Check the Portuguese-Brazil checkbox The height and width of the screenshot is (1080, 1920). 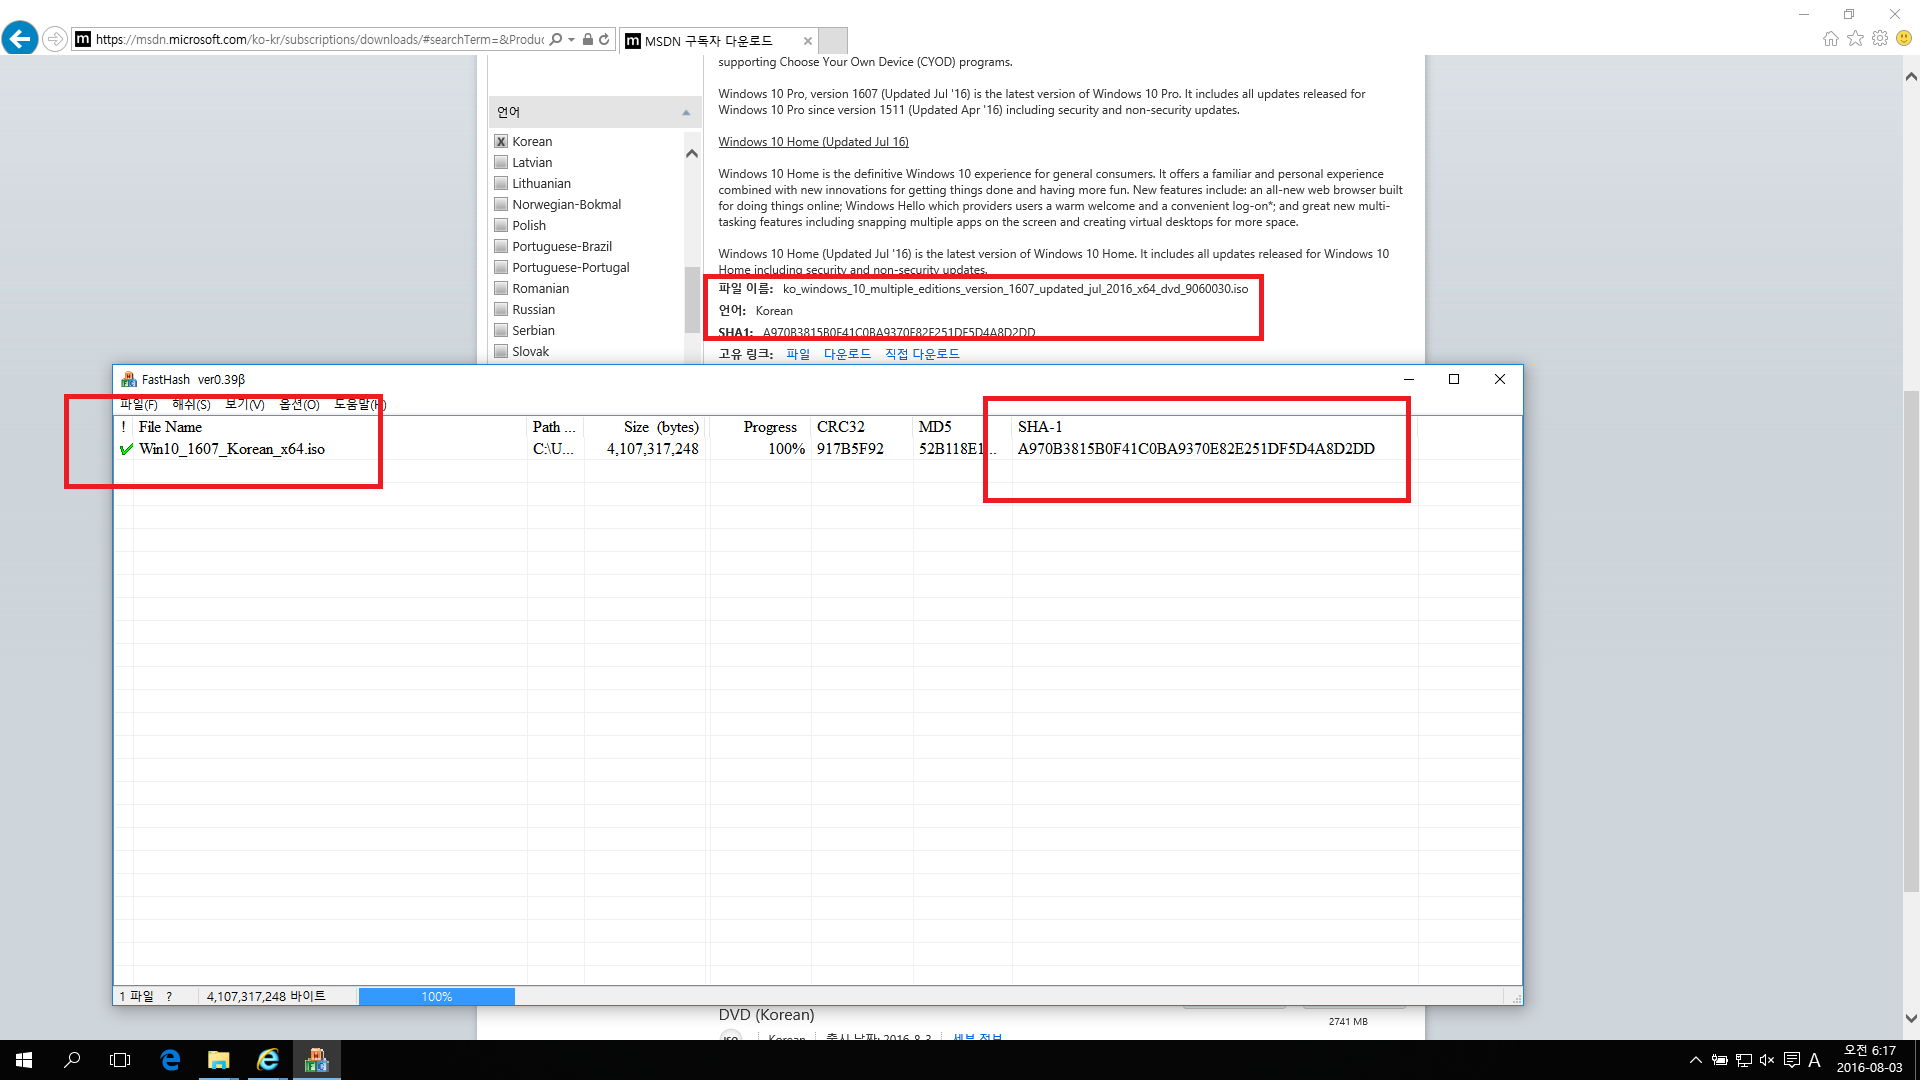[501, 246]
